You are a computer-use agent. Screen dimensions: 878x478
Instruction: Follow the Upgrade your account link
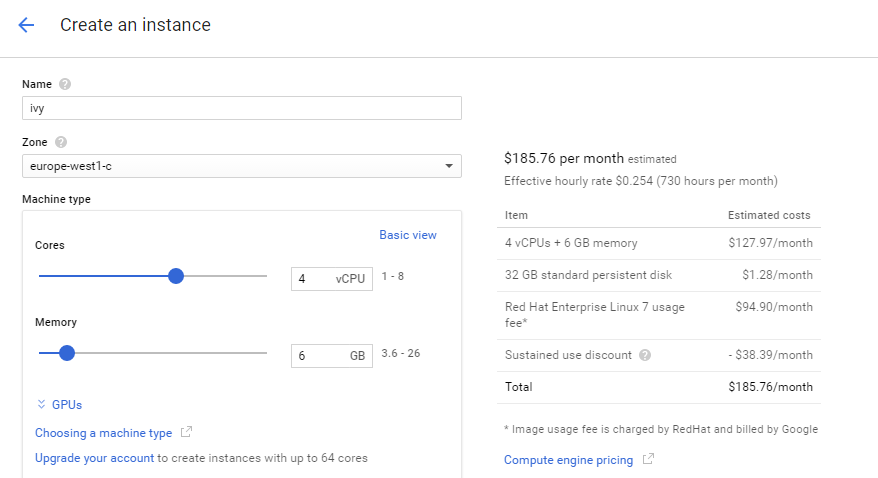click(94, 458)
